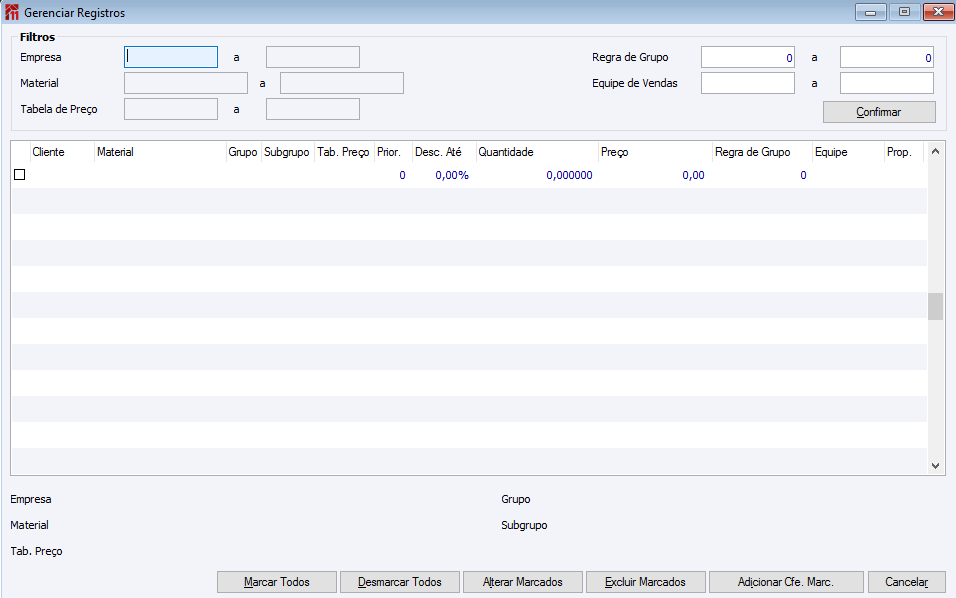Click the Cancelar button
Image resolution: width=956 pixels, height=598 pixels.
coord(907,582)
